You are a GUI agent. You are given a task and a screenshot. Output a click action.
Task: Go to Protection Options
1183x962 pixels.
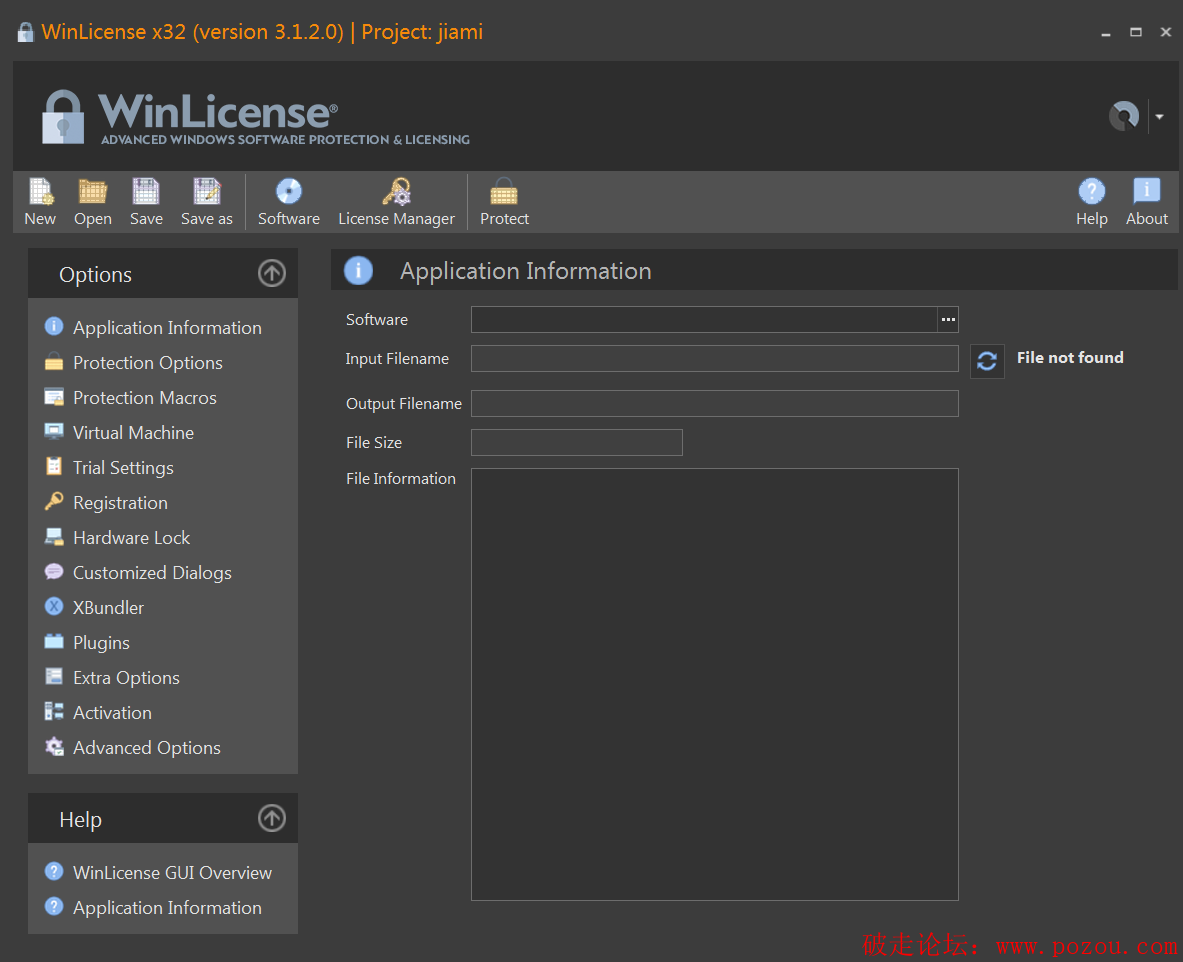click(x=148, y=363)
